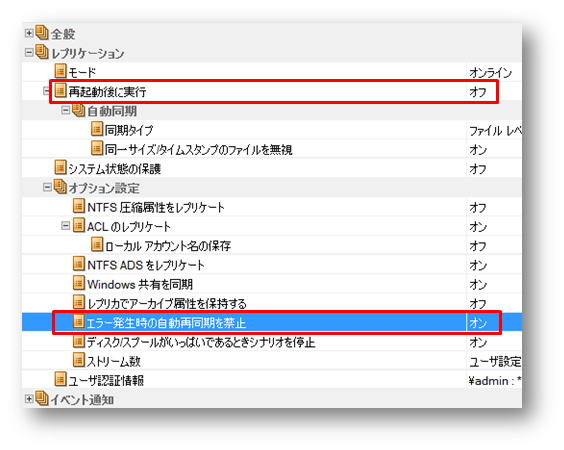This screenshot has width=564, height=450.
Task: Click the ストリーム数 property icon
Action: click(79, 360)
